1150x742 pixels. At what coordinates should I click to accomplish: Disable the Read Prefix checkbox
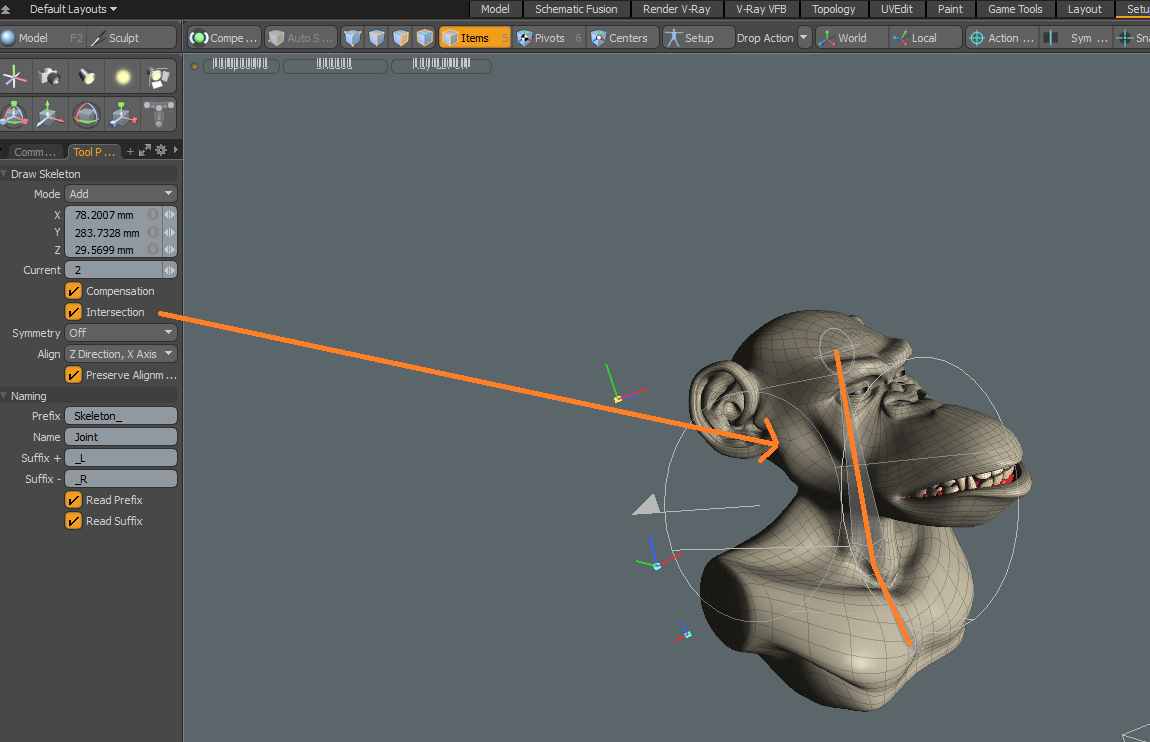point(73,500)
